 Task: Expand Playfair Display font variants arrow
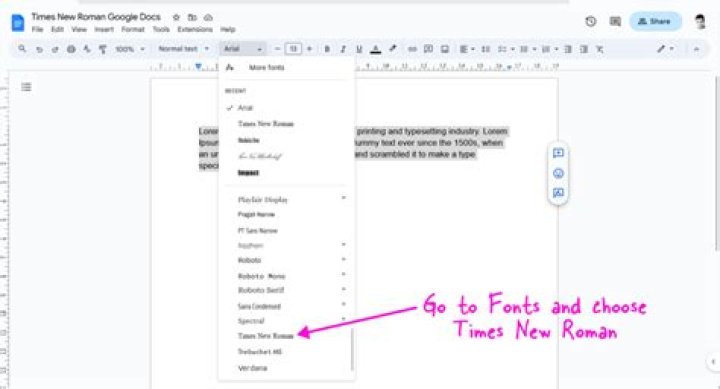[343, 198]
